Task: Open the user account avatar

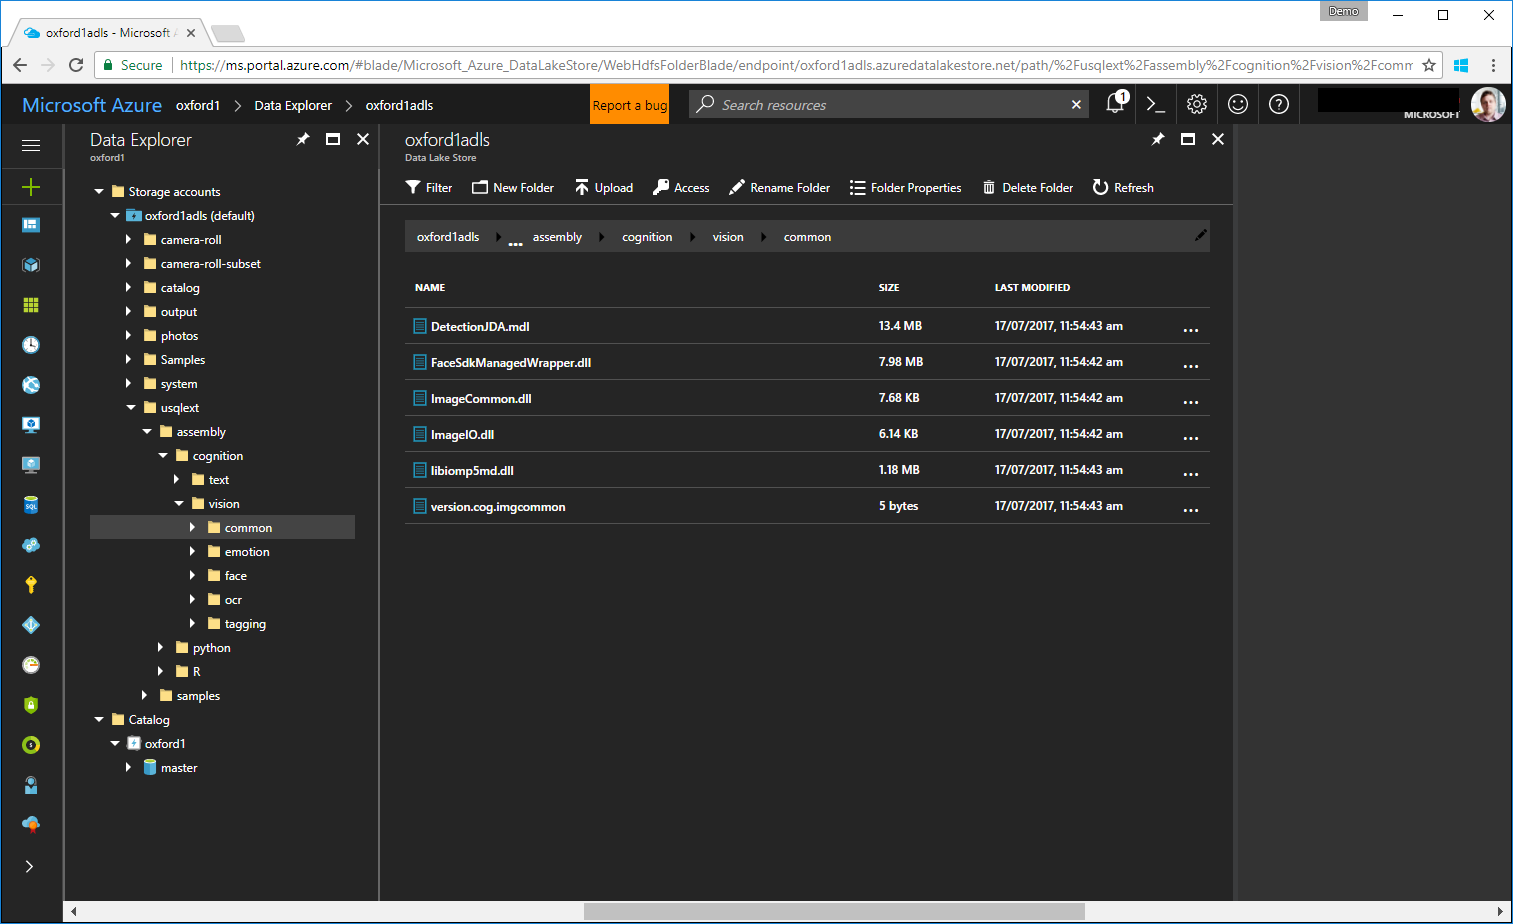Action: pos(1488,104)
